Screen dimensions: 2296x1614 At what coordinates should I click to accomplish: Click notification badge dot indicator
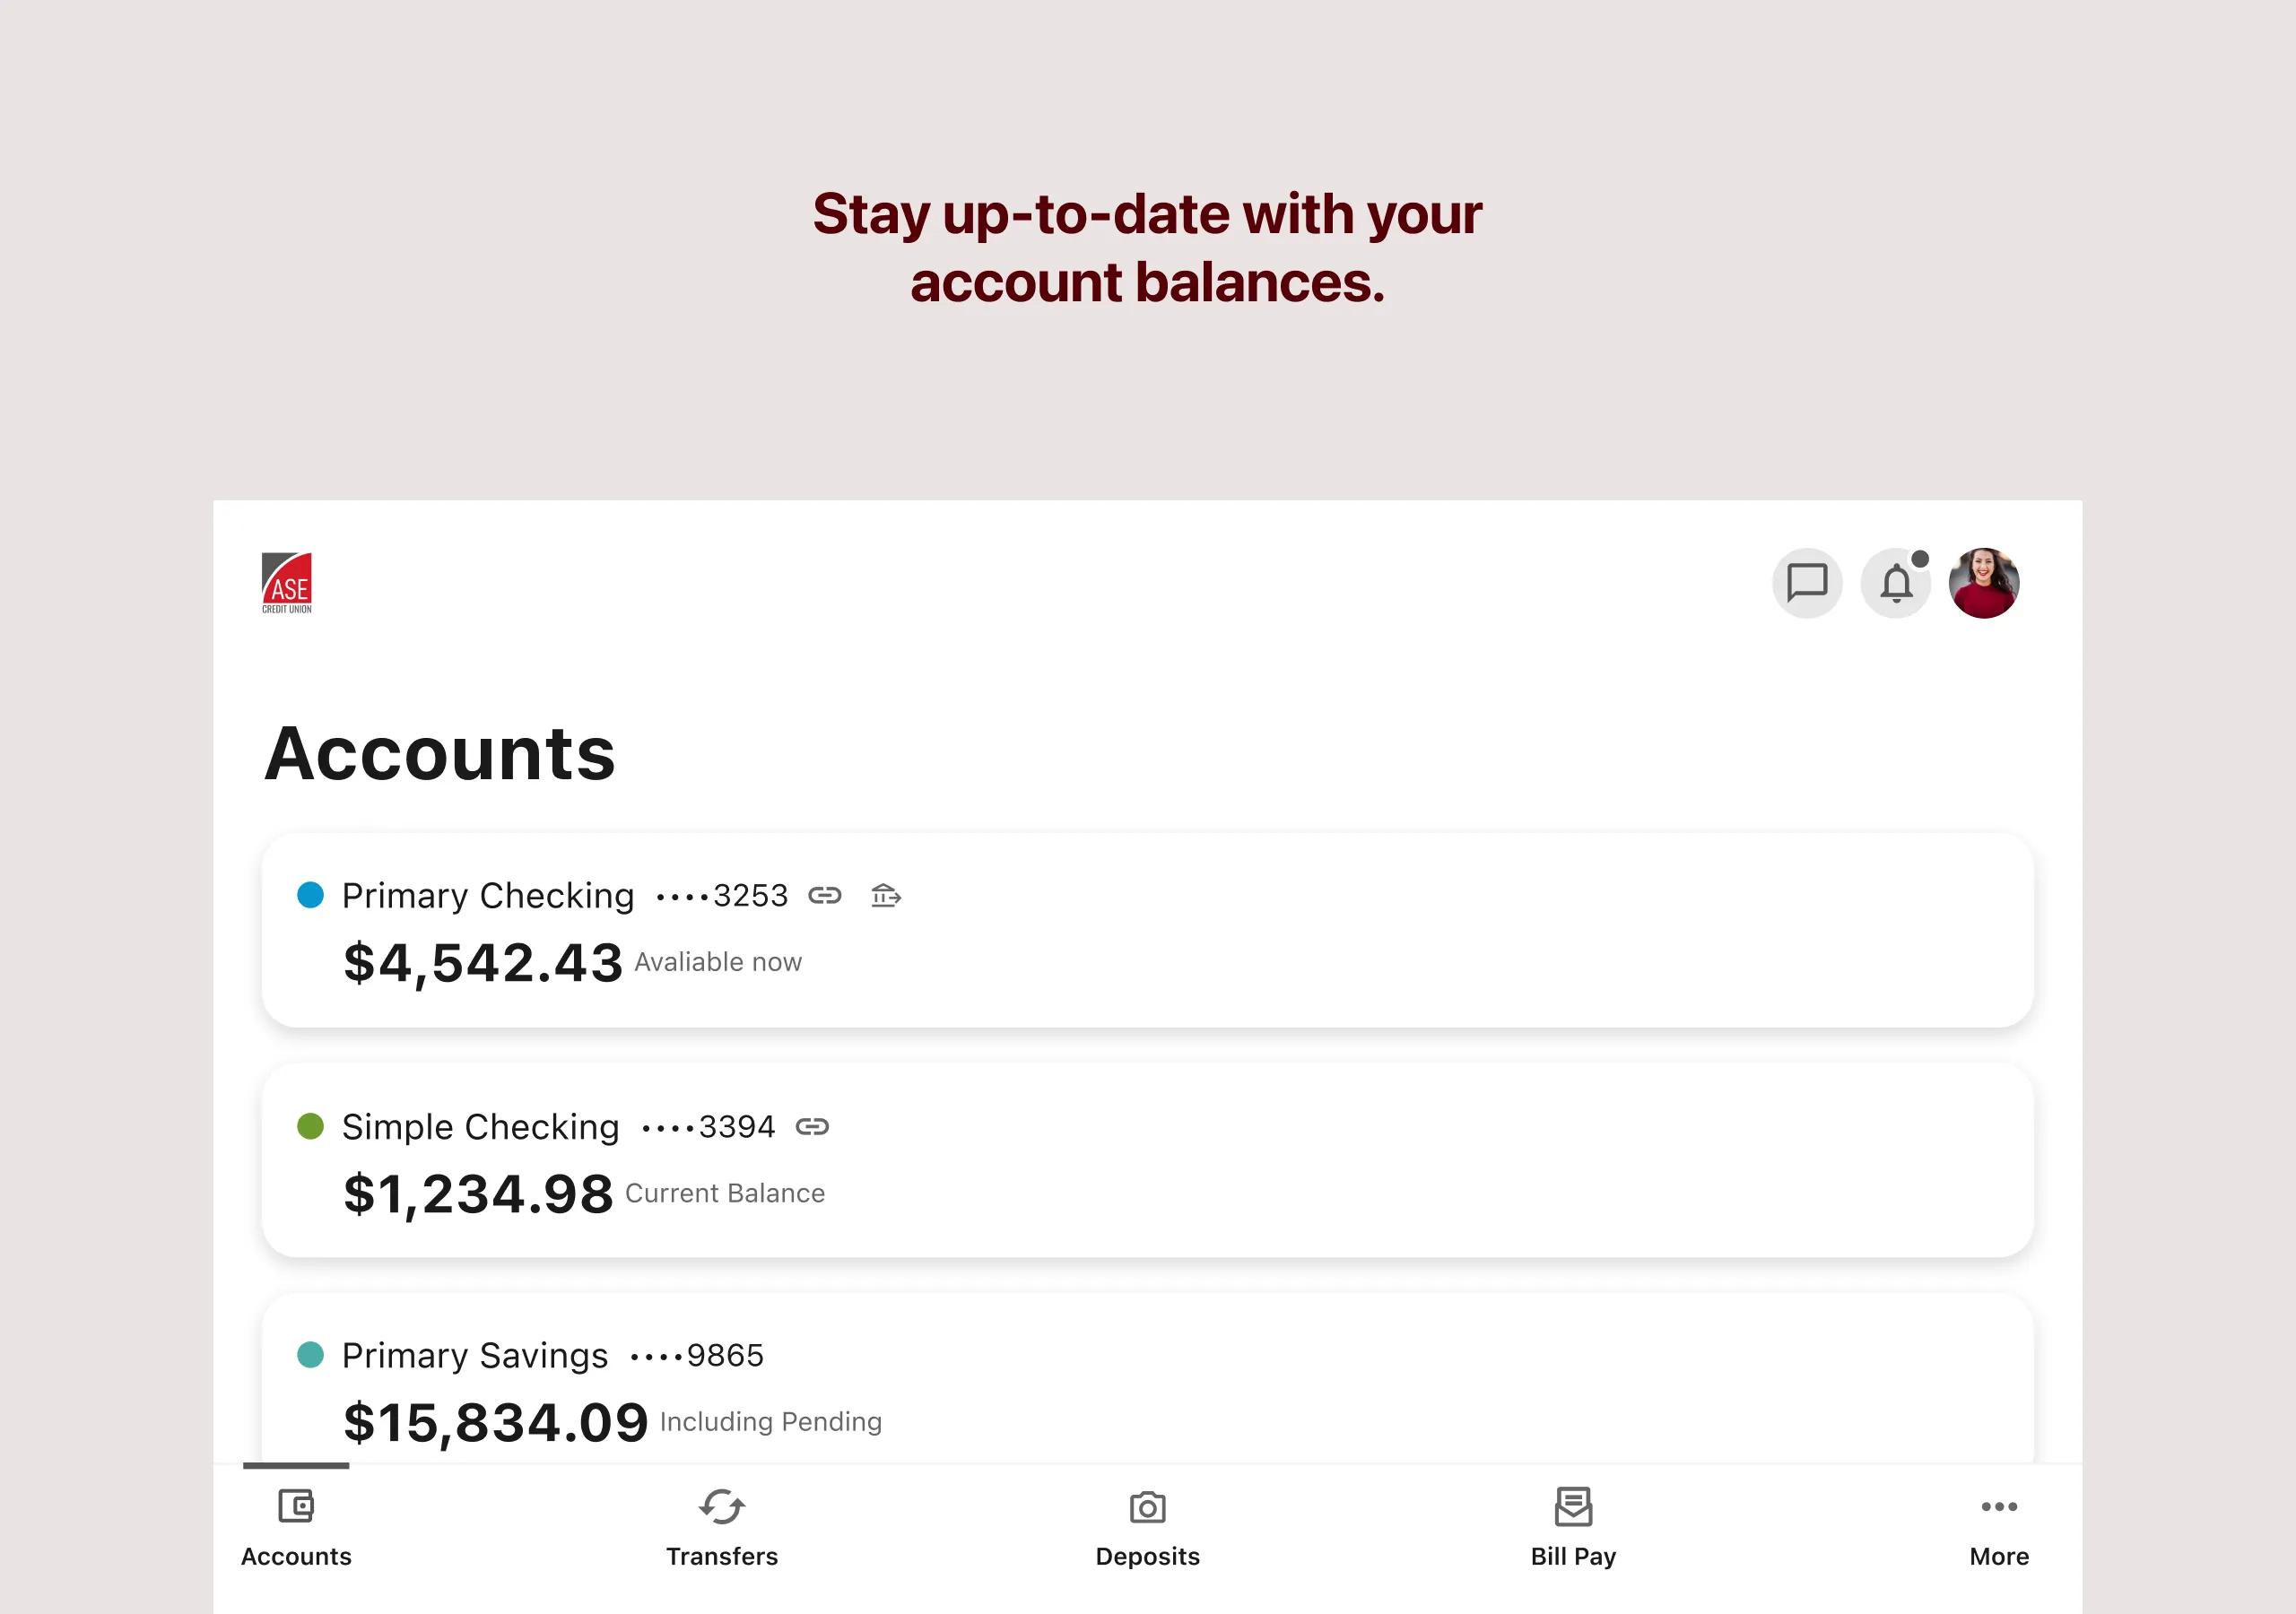[x=1918, y=555]
